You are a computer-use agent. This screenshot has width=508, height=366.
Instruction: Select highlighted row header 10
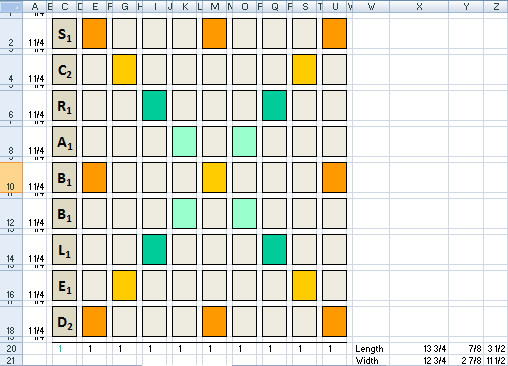pyautogui.click(x=11, y=177)
